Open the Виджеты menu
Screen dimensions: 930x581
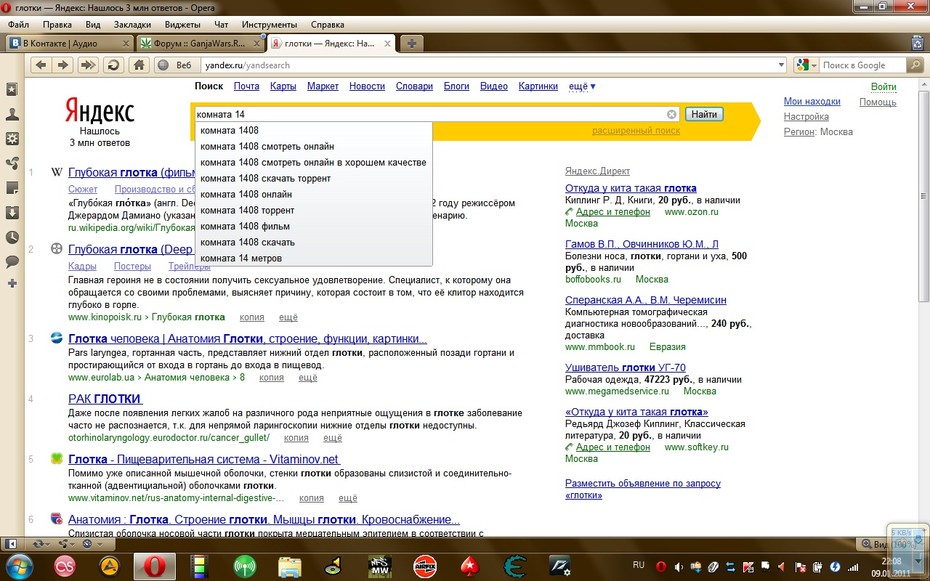[182, 25]
